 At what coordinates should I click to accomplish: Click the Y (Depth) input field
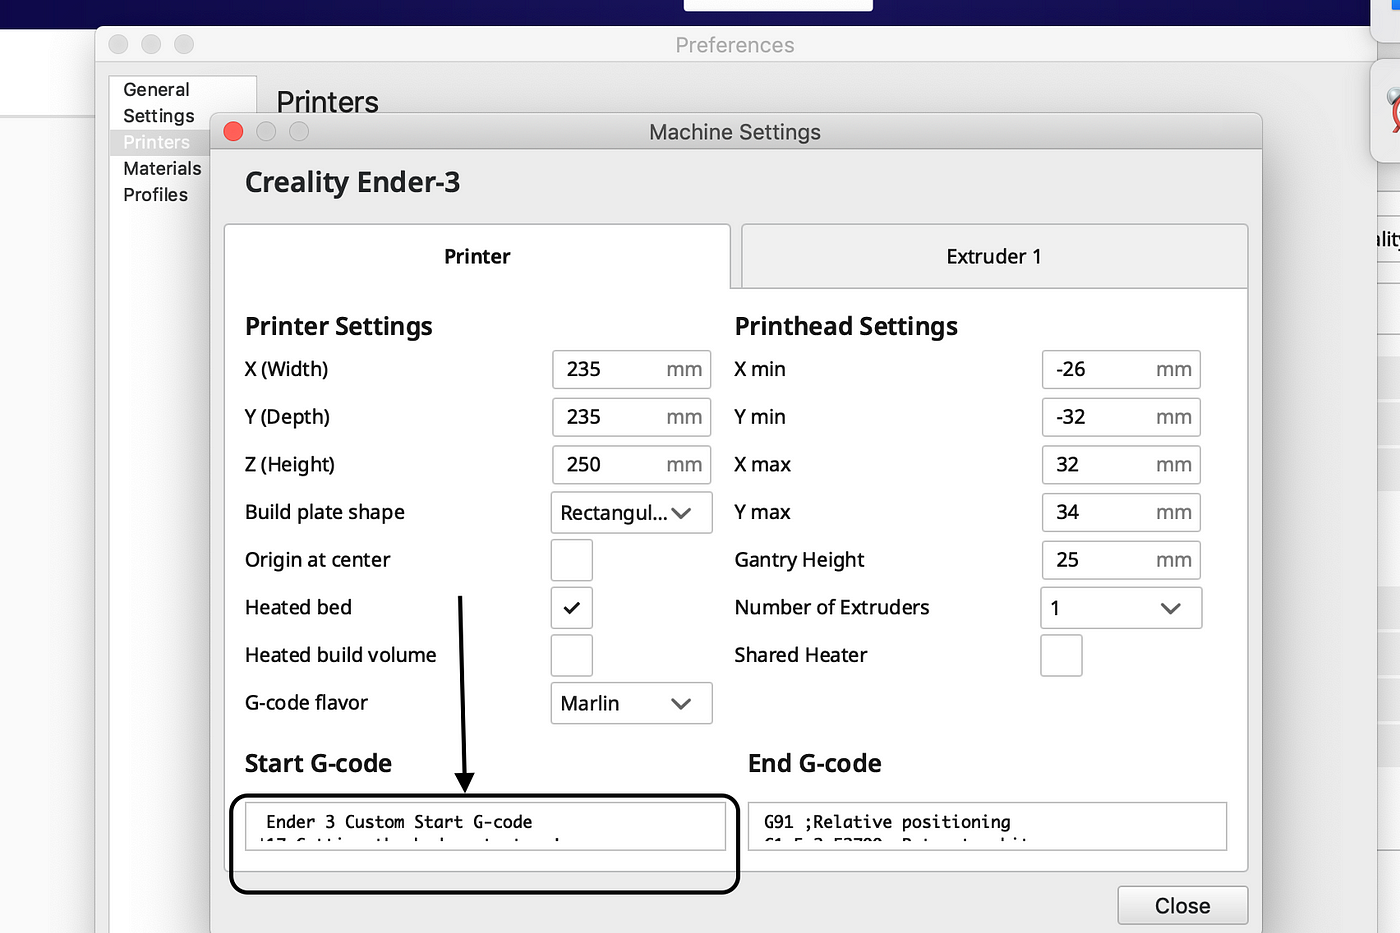[x=631, y=417]
